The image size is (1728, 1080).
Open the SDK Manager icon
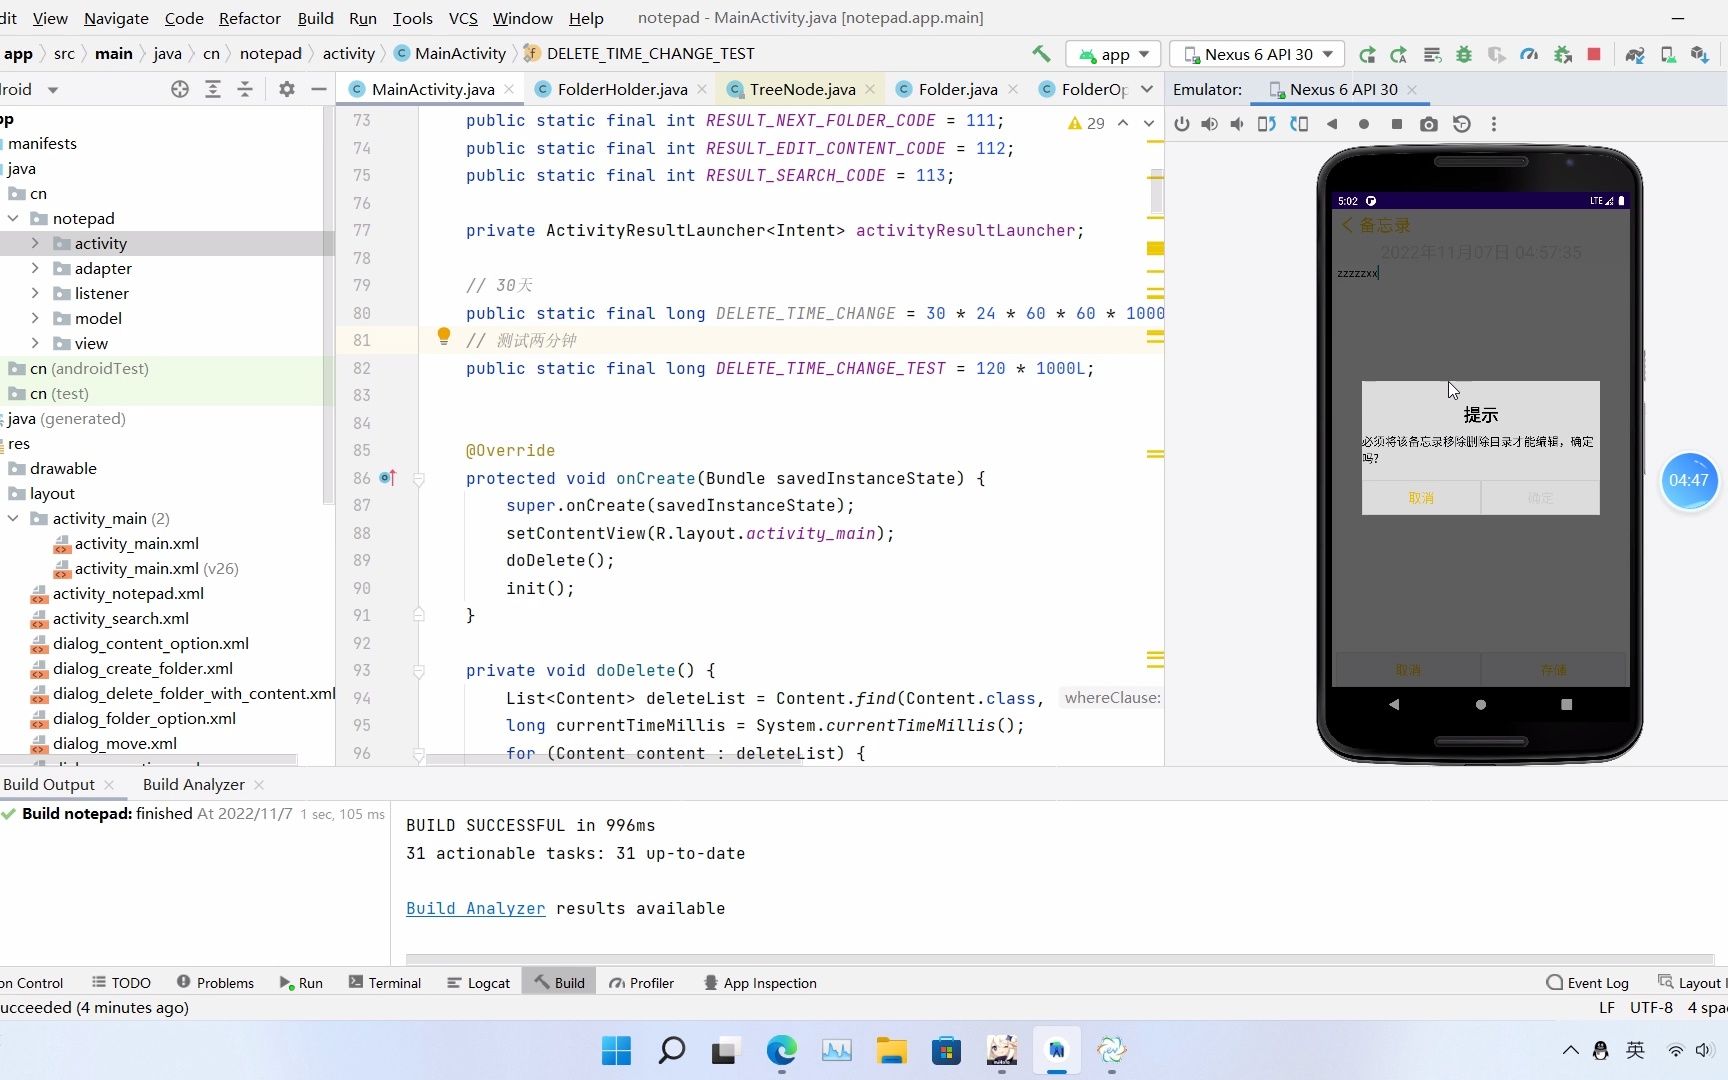(1700, 54)
